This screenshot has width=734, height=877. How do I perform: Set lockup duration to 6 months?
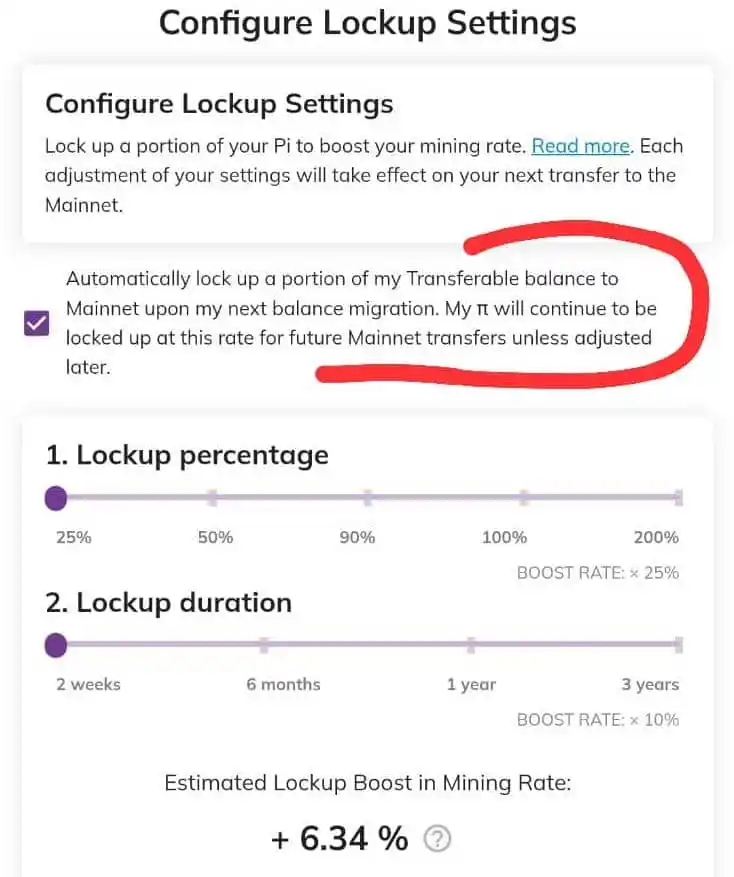tap(264, 645)
